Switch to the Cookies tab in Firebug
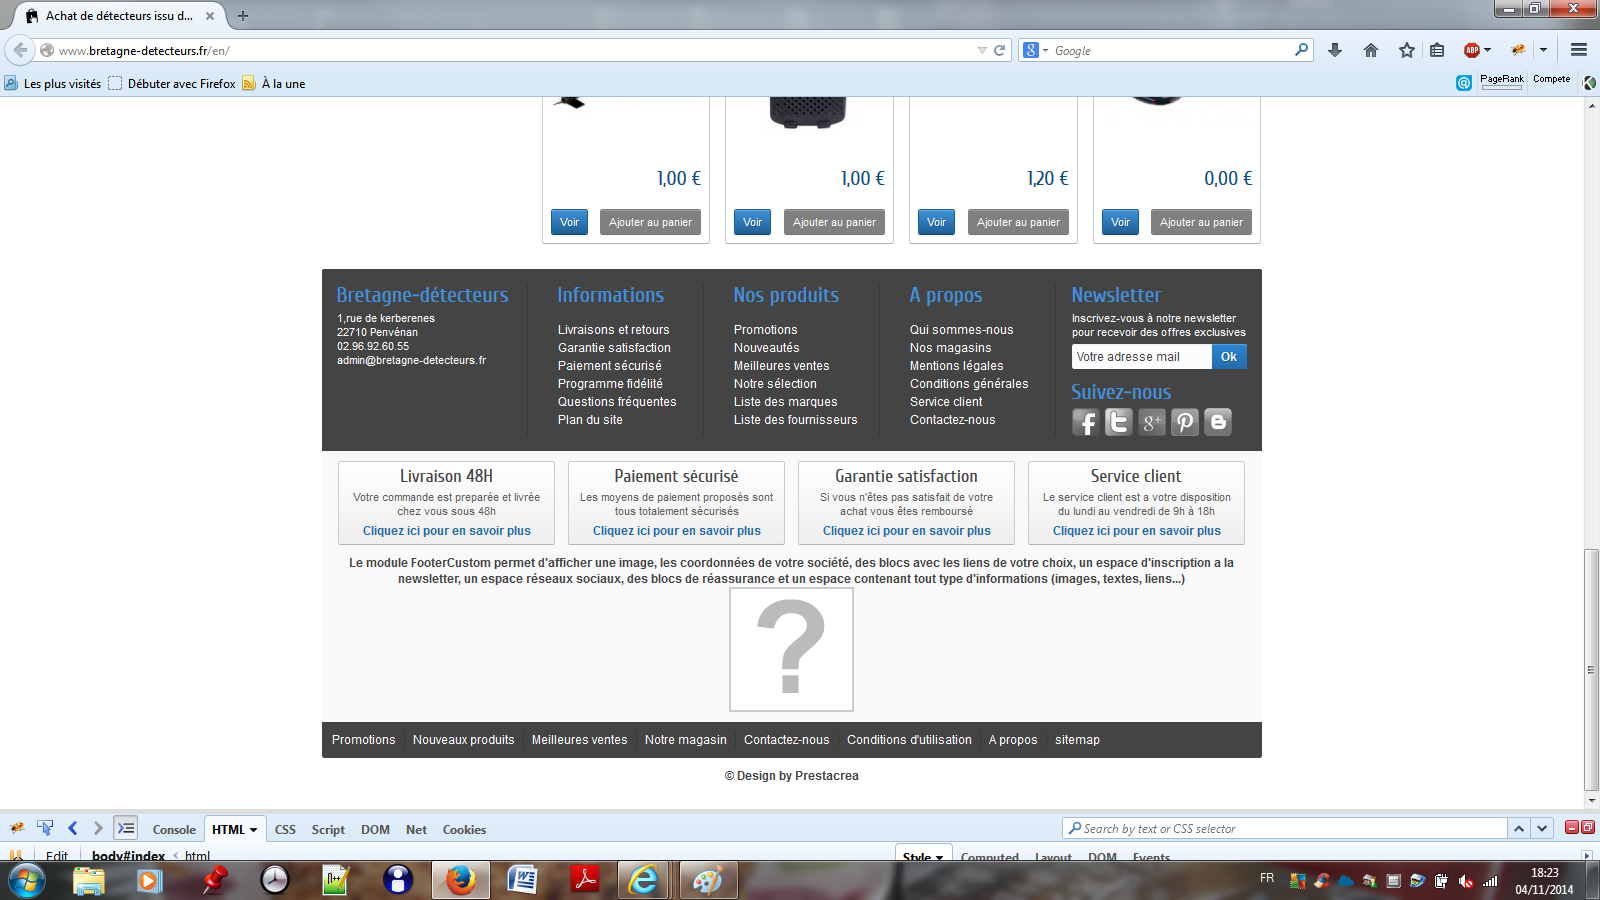 pos(464,830)
